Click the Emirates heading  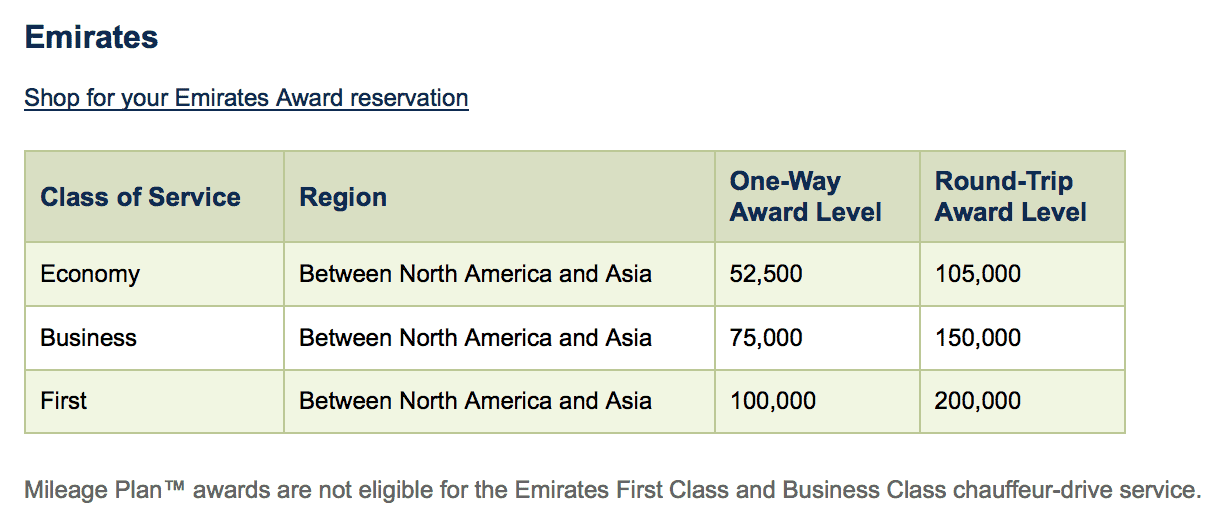click(x=91, y=38)
